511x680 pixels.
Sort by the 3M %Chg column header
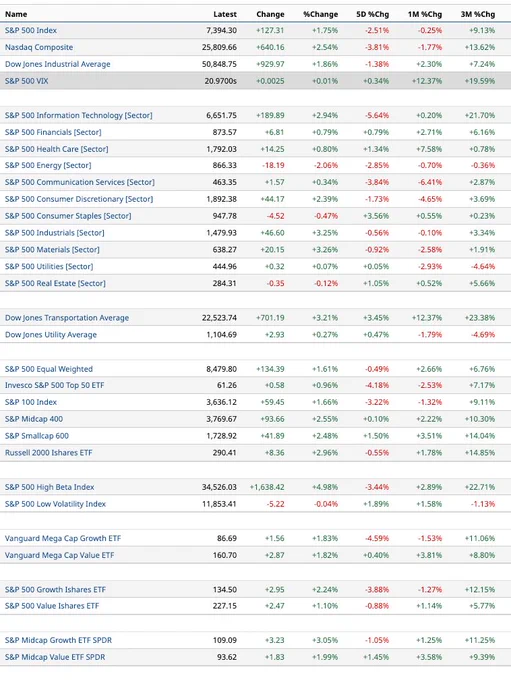click(478, 14)
